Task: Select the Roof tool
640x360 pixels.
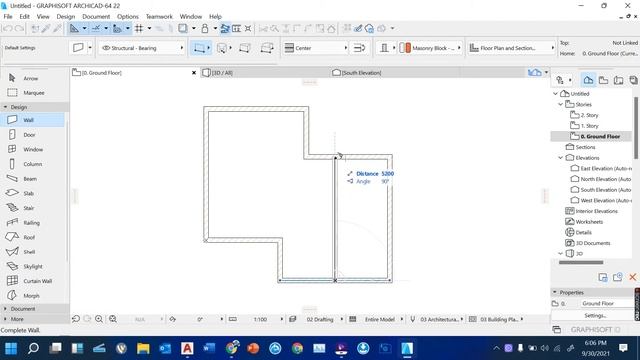Action: point(33,237)
